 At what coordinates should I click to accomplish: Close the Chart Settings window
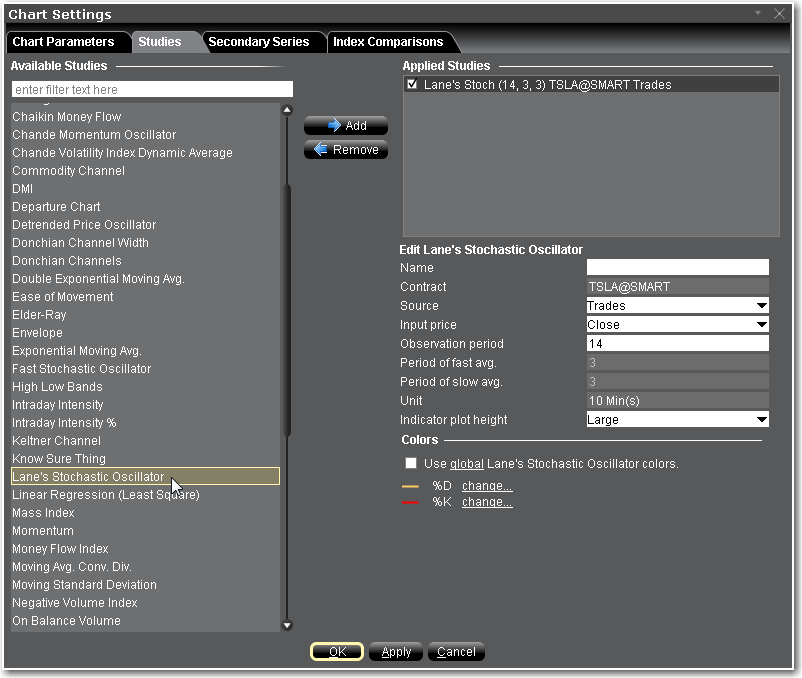pos(777,14)
